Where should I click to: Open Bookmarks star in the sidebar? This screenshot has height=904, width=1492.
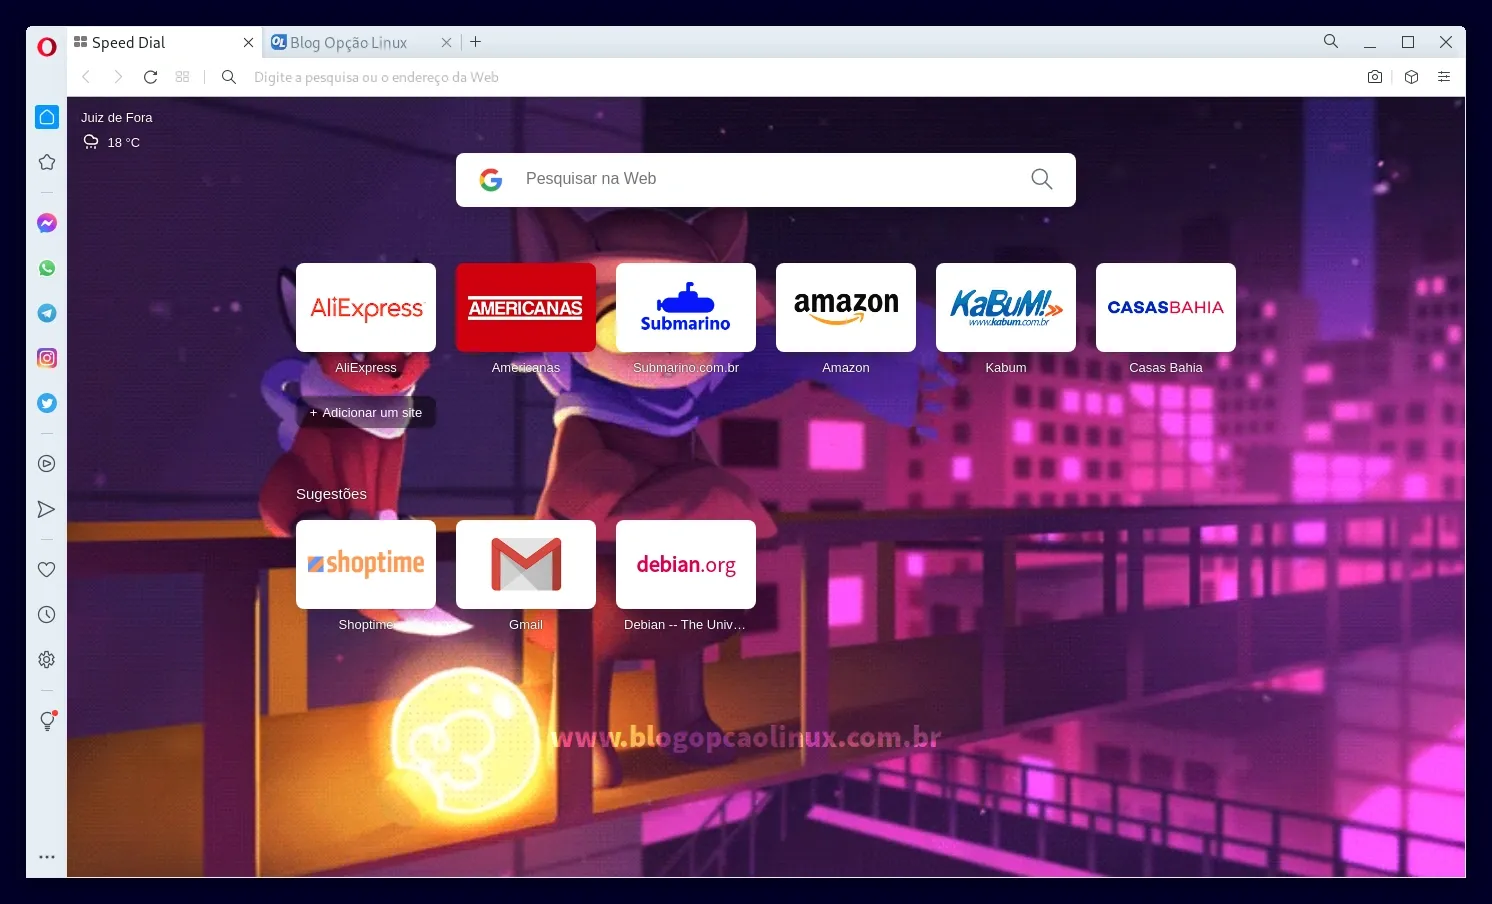coord(47,162)
